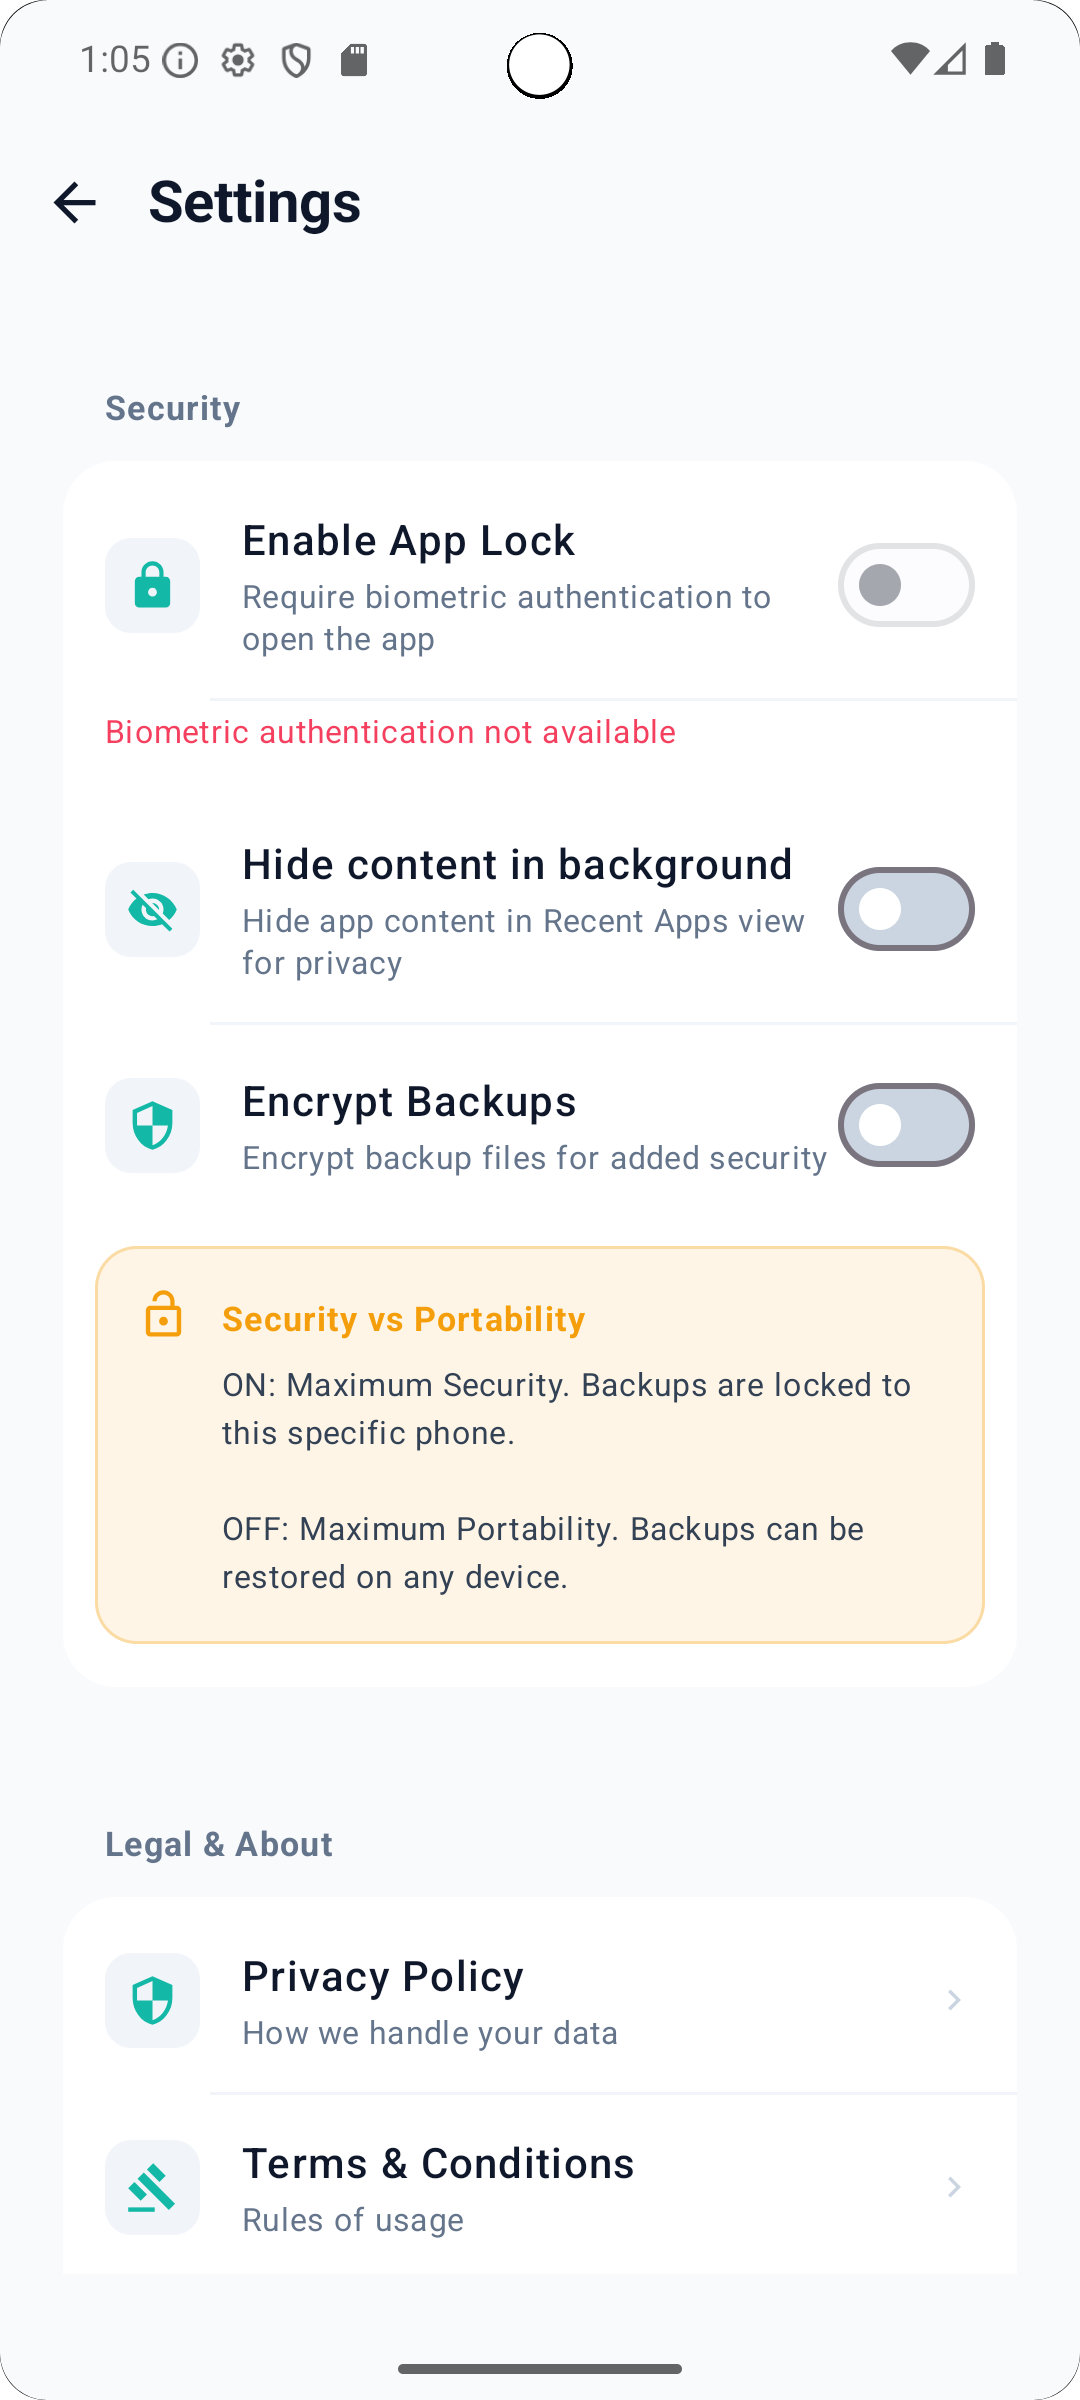Image resolution: width=1080 pixels, height=2400 pixels.
Task: Expand Terms & Conditions with the chevron
Action: click(x=953, y=2188)
